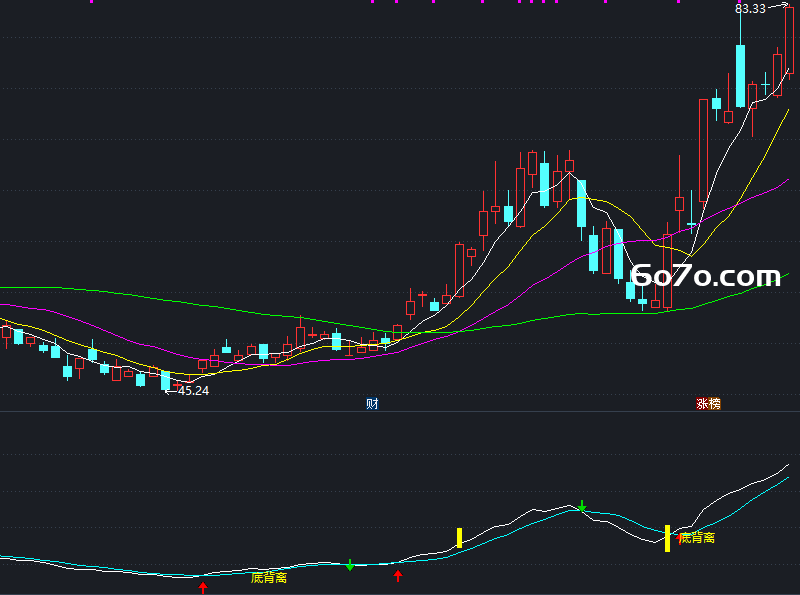
Task: Click the 底背离 label next to the later yellow bar
Action: (697, 537)
